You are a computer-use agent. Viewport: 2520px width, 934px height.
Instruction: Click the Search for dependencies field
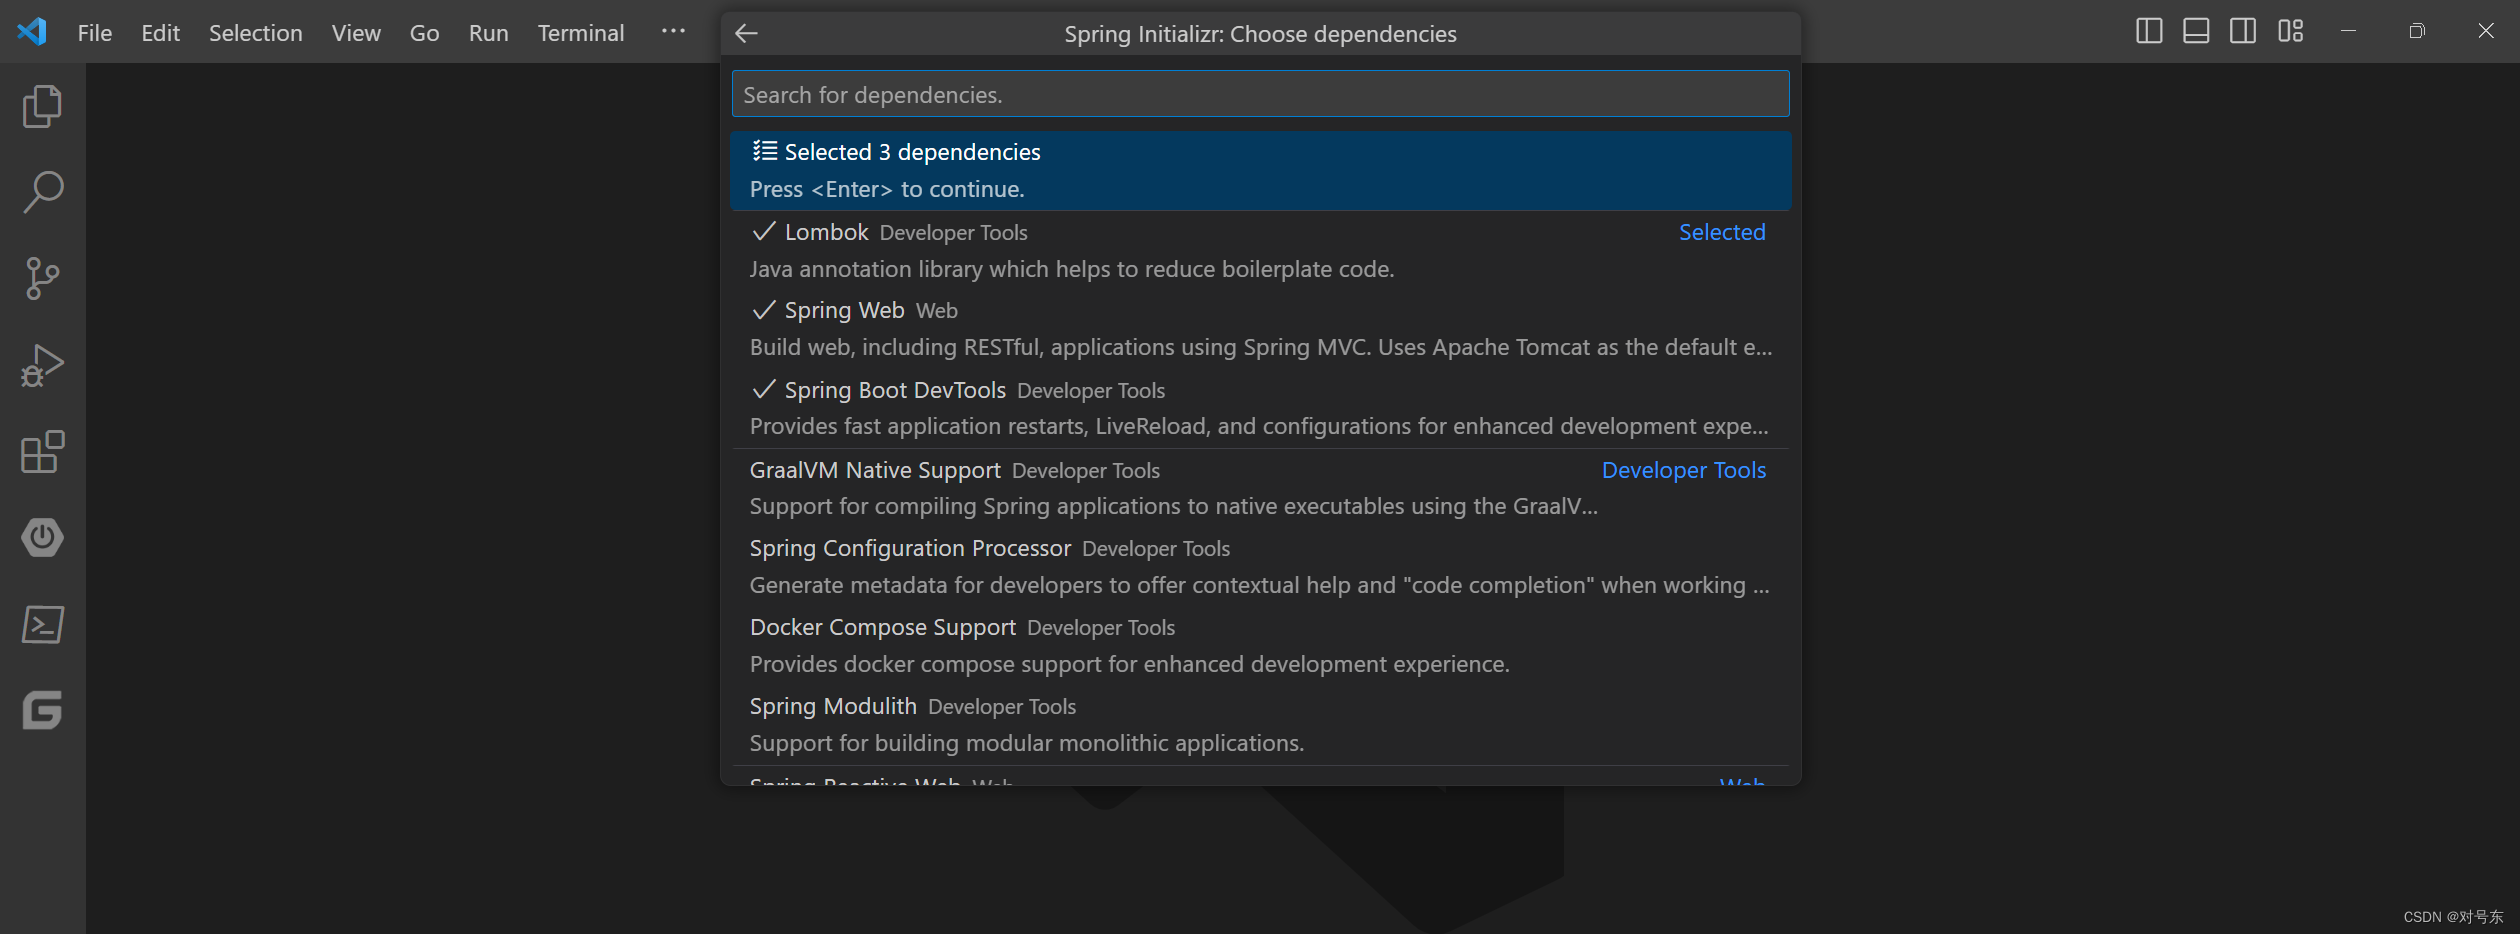(1260, 94)
